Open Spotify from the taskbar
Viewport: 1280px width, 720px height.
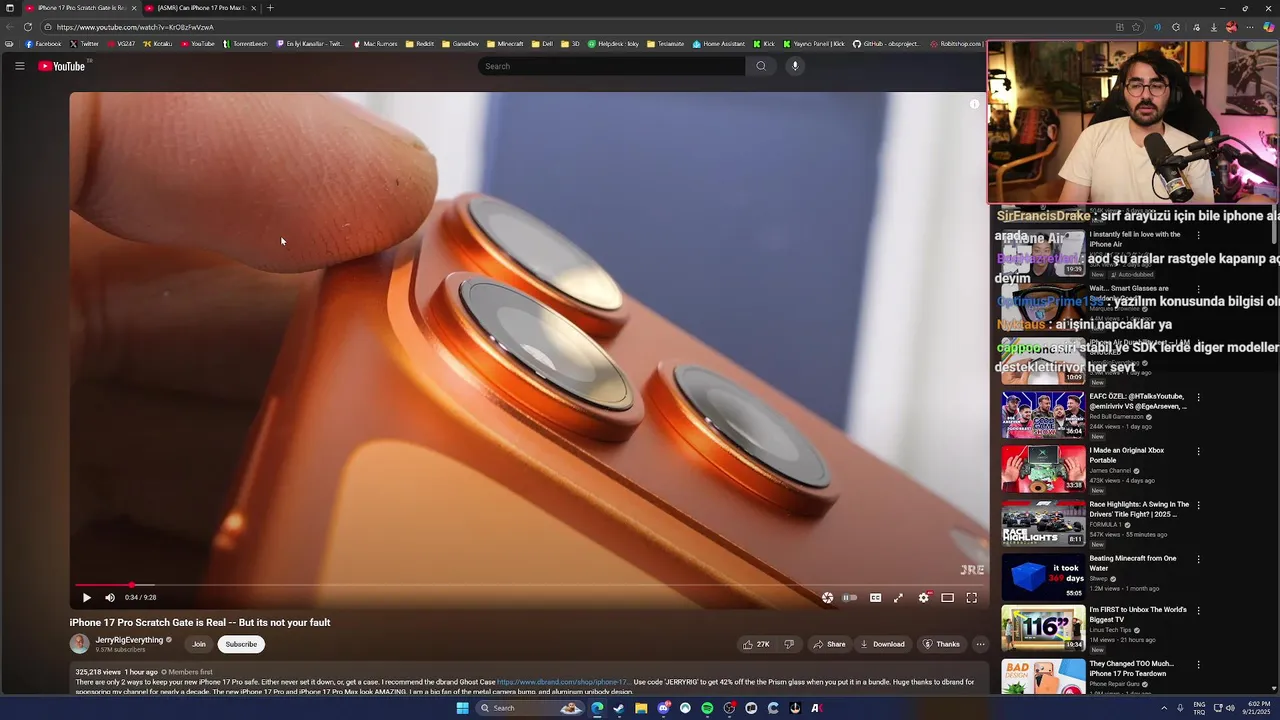[x=707, y=708]
